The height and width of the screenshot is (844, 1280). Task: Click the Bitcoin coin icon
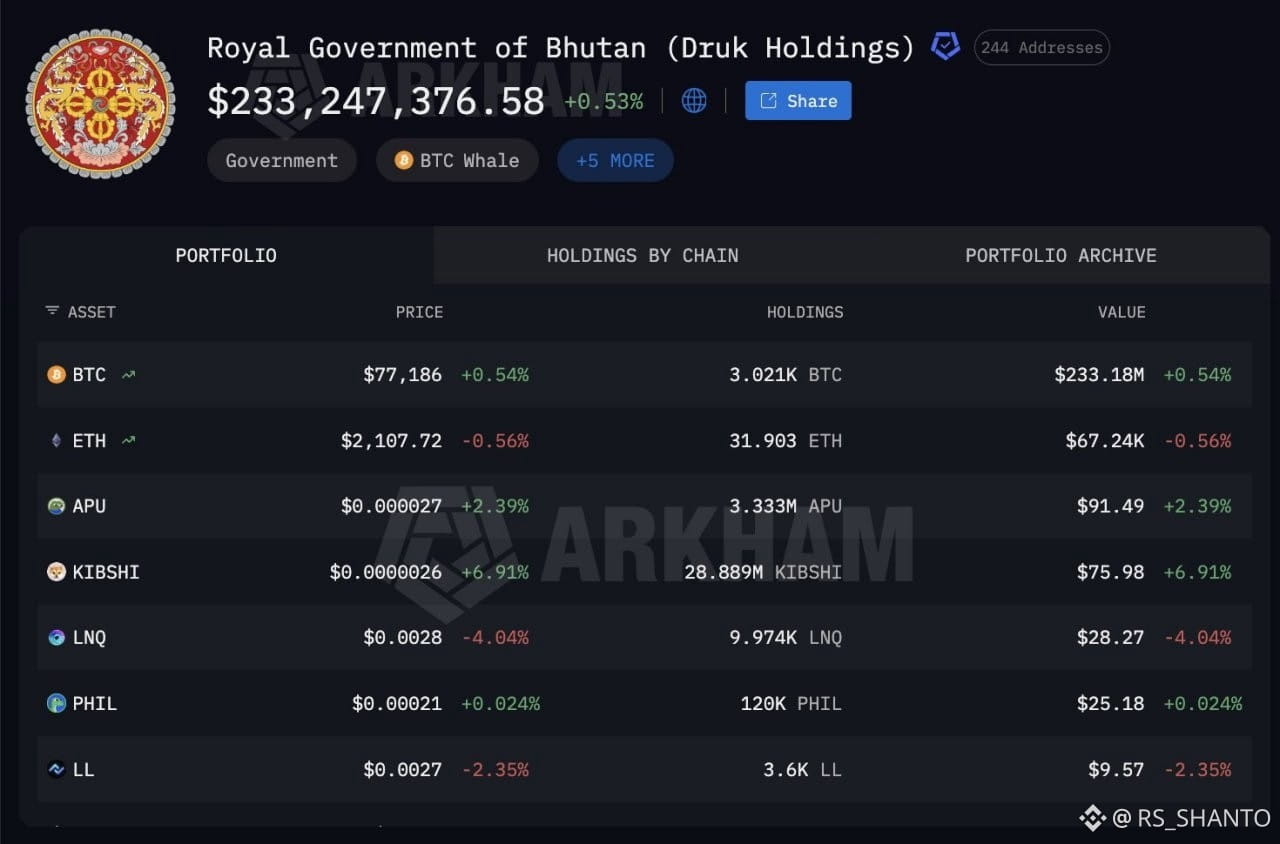[x=57, y=375]
